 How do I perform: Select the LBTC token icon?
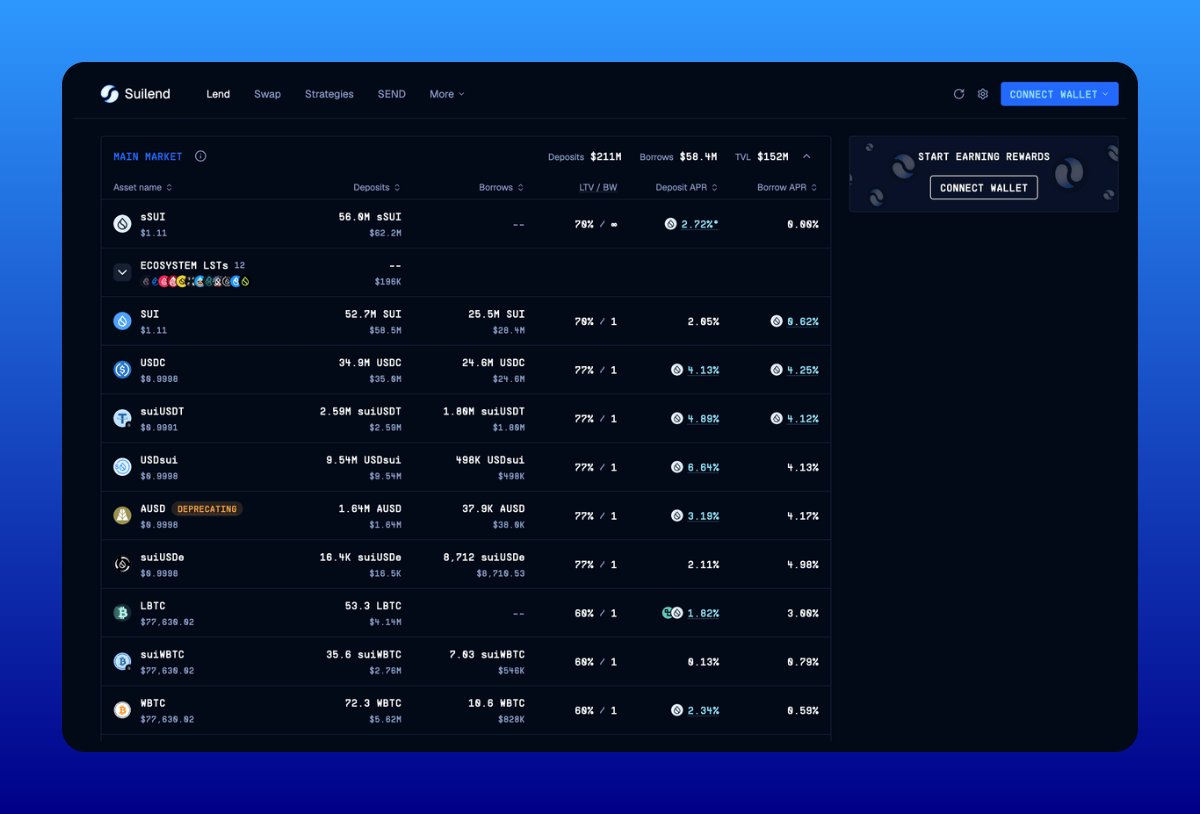click(122, 613)
